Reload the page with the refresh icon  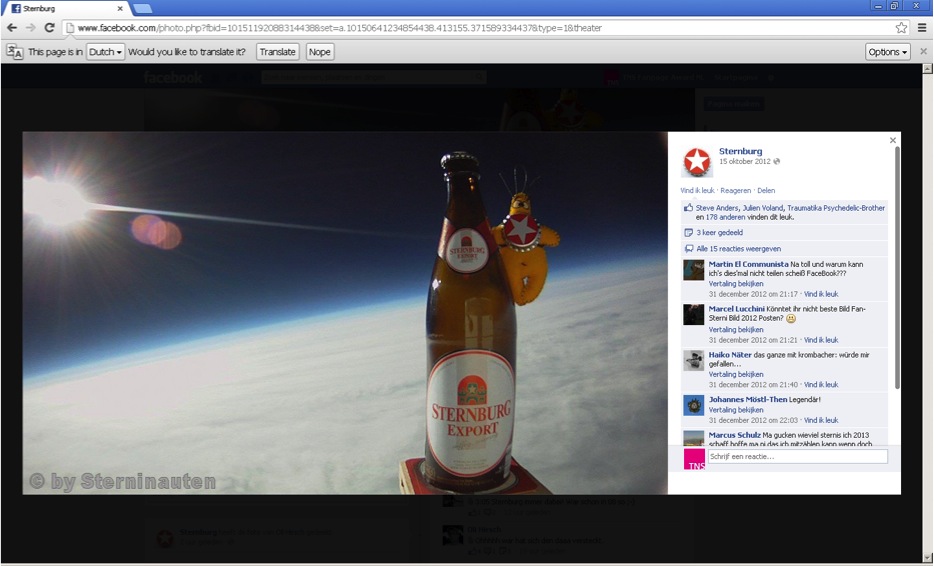(49, 28)
